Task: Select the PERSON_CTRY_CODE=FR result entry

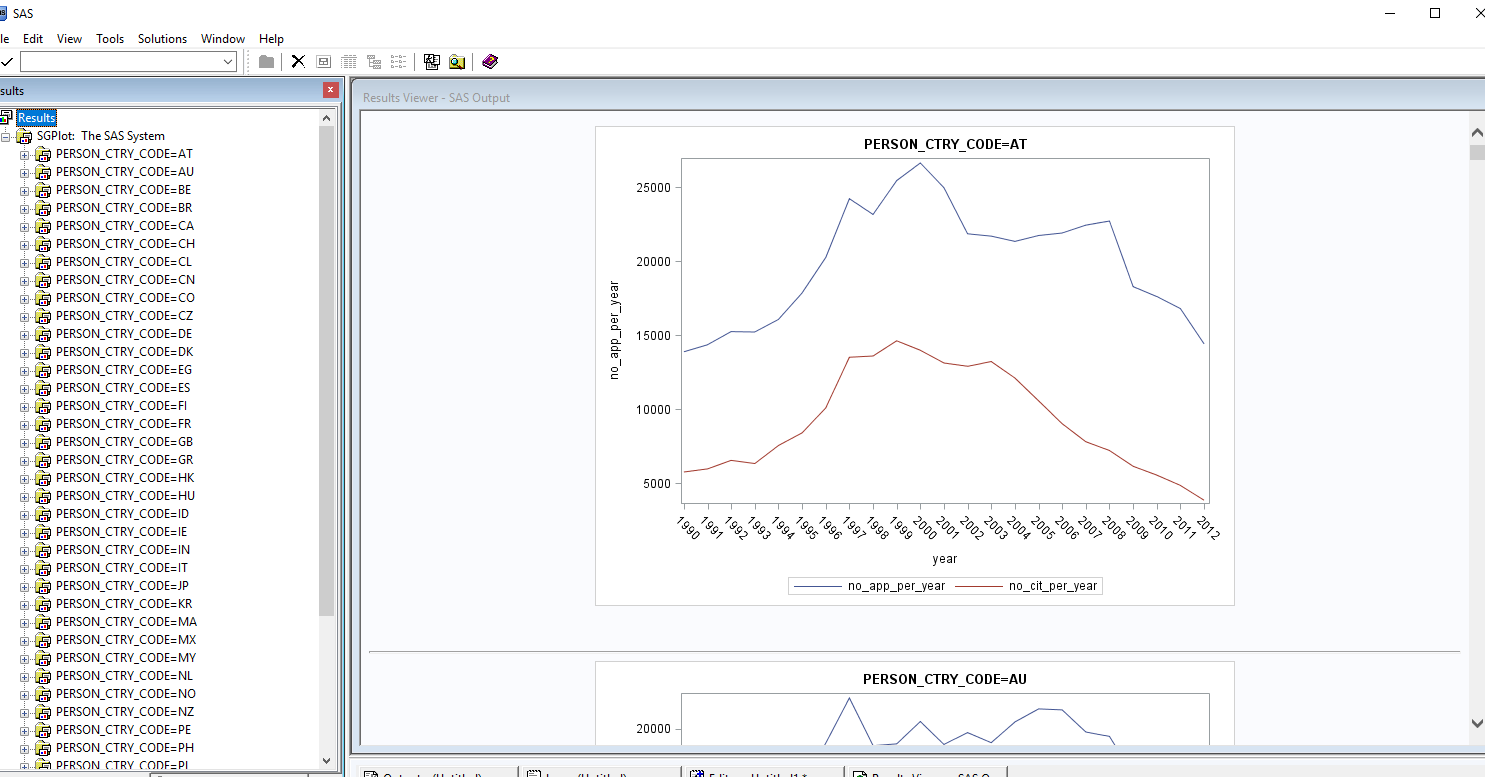Action: (x=123, y=424)
